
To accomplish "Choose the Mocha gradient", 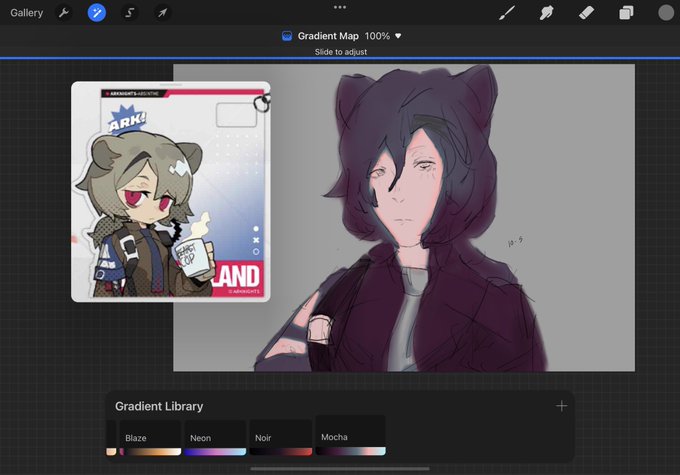I will pos(350,436).
